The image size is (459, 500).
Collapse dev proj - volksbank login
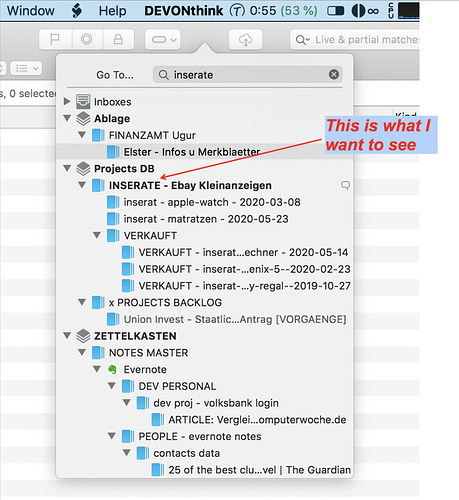(127, 402)
